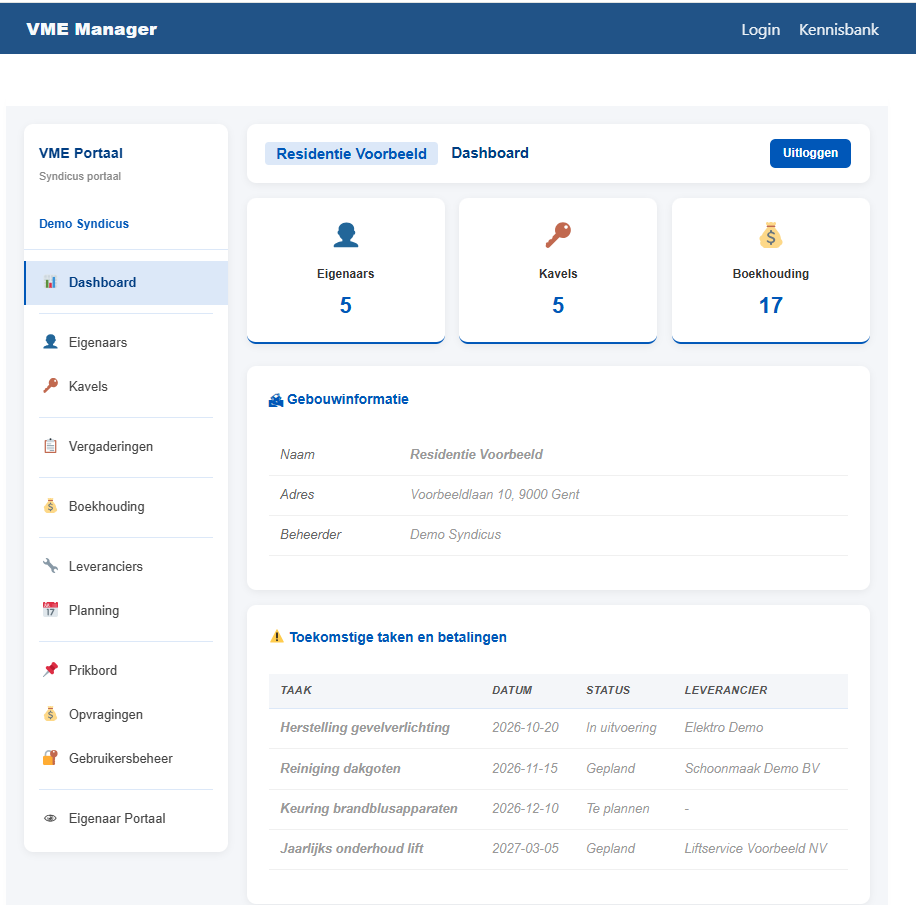This screenshot has width=916, height=905.
Task: Open Eigenaars in the sidebar
Action: [126, 342]
